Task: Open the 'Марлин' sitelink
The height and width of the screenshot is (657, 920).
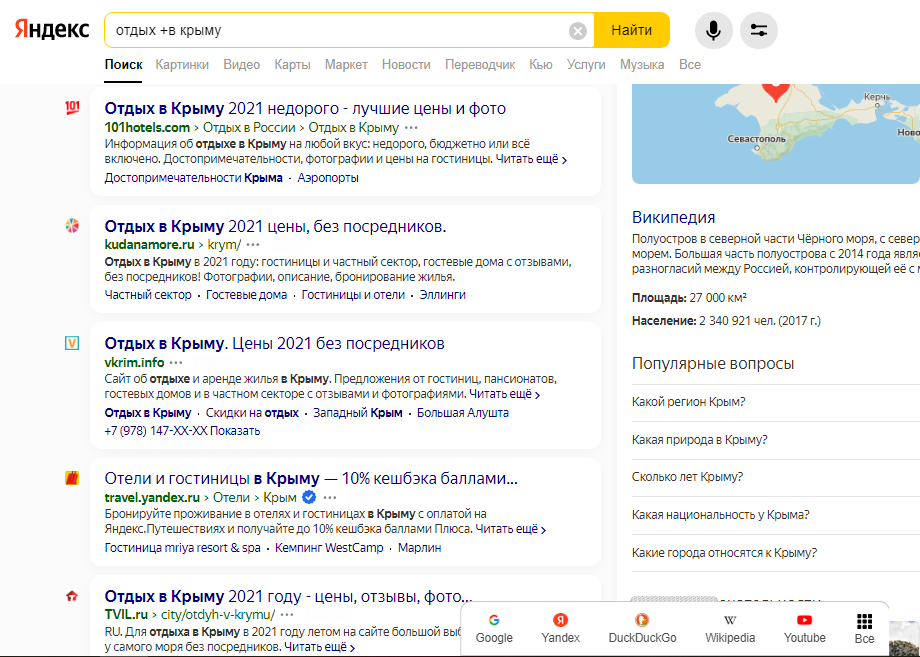Action: click(x=420, y=548)
